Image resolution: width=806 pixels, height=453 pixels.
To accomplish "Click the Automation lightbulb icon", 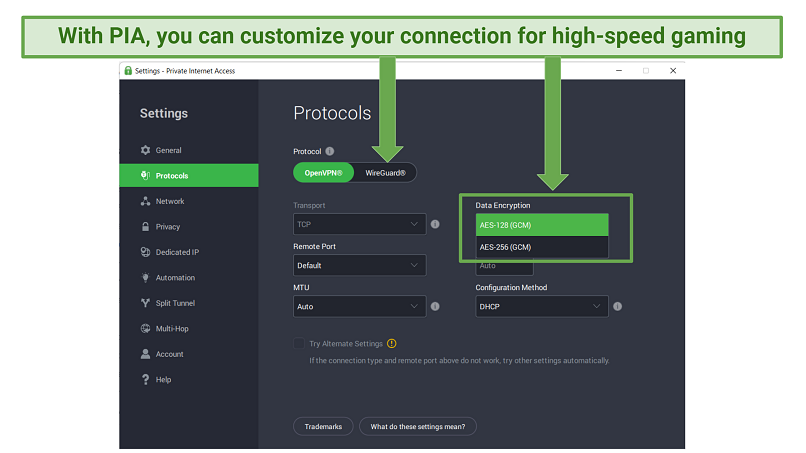I will click(145, 277).
